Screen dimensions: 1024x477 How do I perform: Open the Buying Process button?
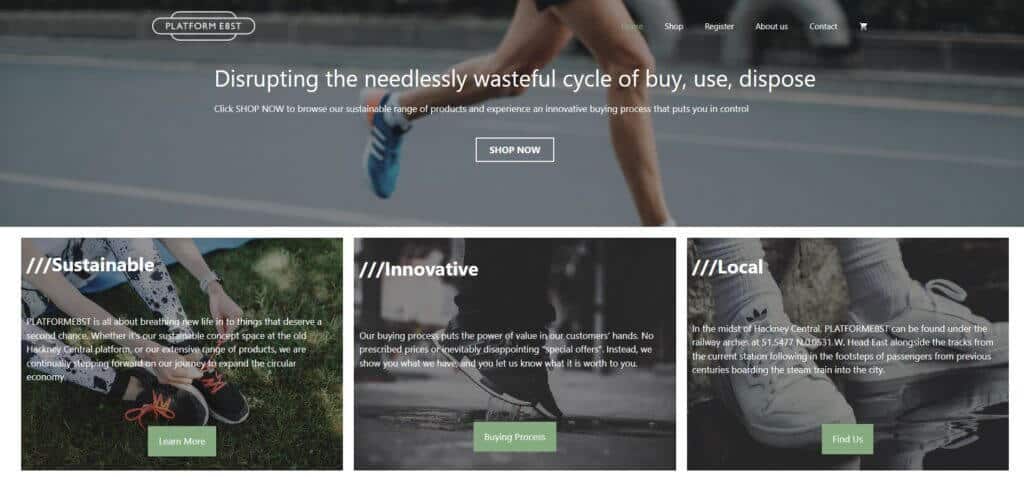[x=515, y=436]
